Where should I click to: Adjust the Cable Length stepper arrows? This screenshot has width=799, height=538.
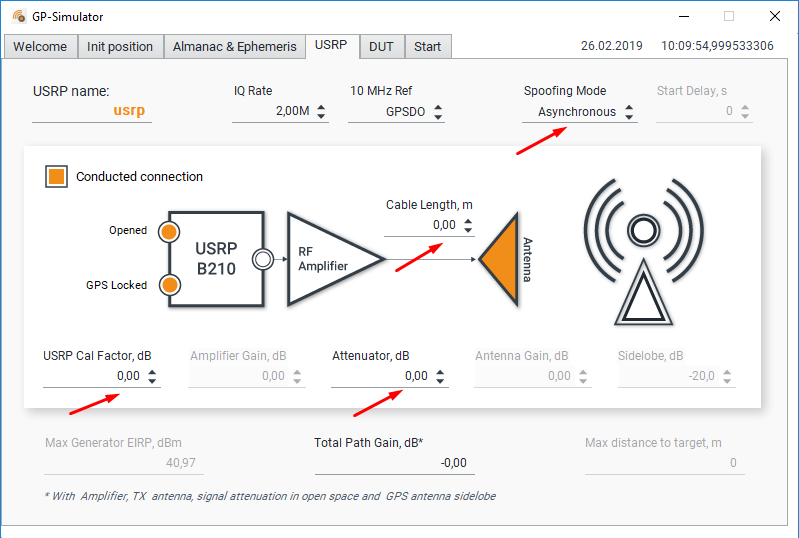point(468,226)
